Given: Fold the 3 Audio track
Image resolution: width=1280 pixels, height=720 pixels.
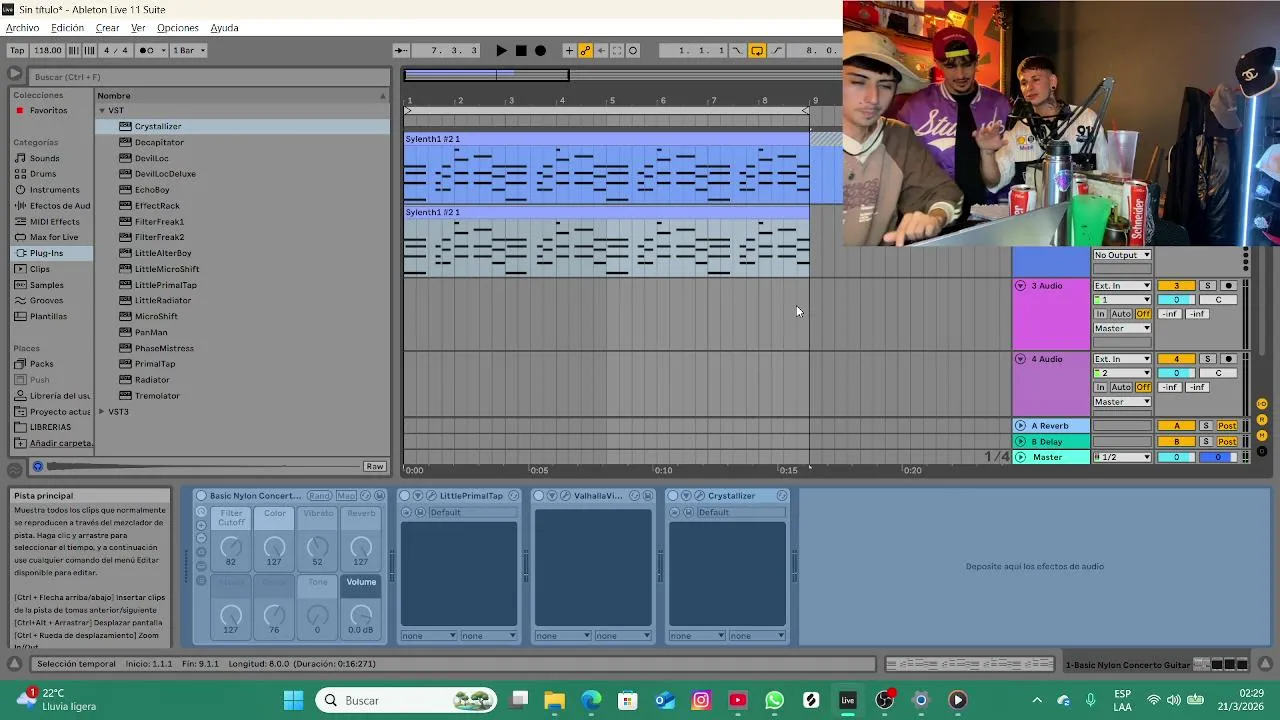Looking at the screenshot, I should 1020,286.
